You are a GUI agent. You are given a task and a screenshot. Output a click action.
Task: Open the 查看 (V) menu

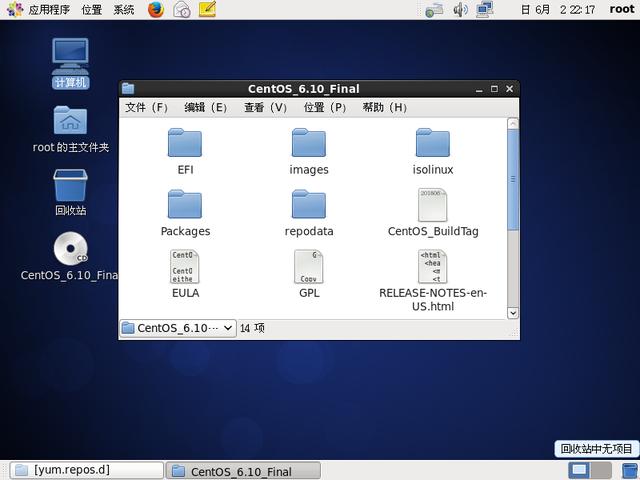[x=265, y=107]
